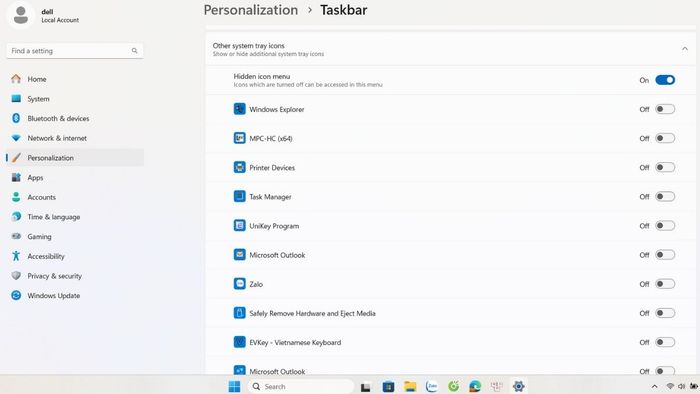The width and height of the screenshot is (700, 394).
Task: Click the Zalo icon in the tray list
Action: [240, 284]
